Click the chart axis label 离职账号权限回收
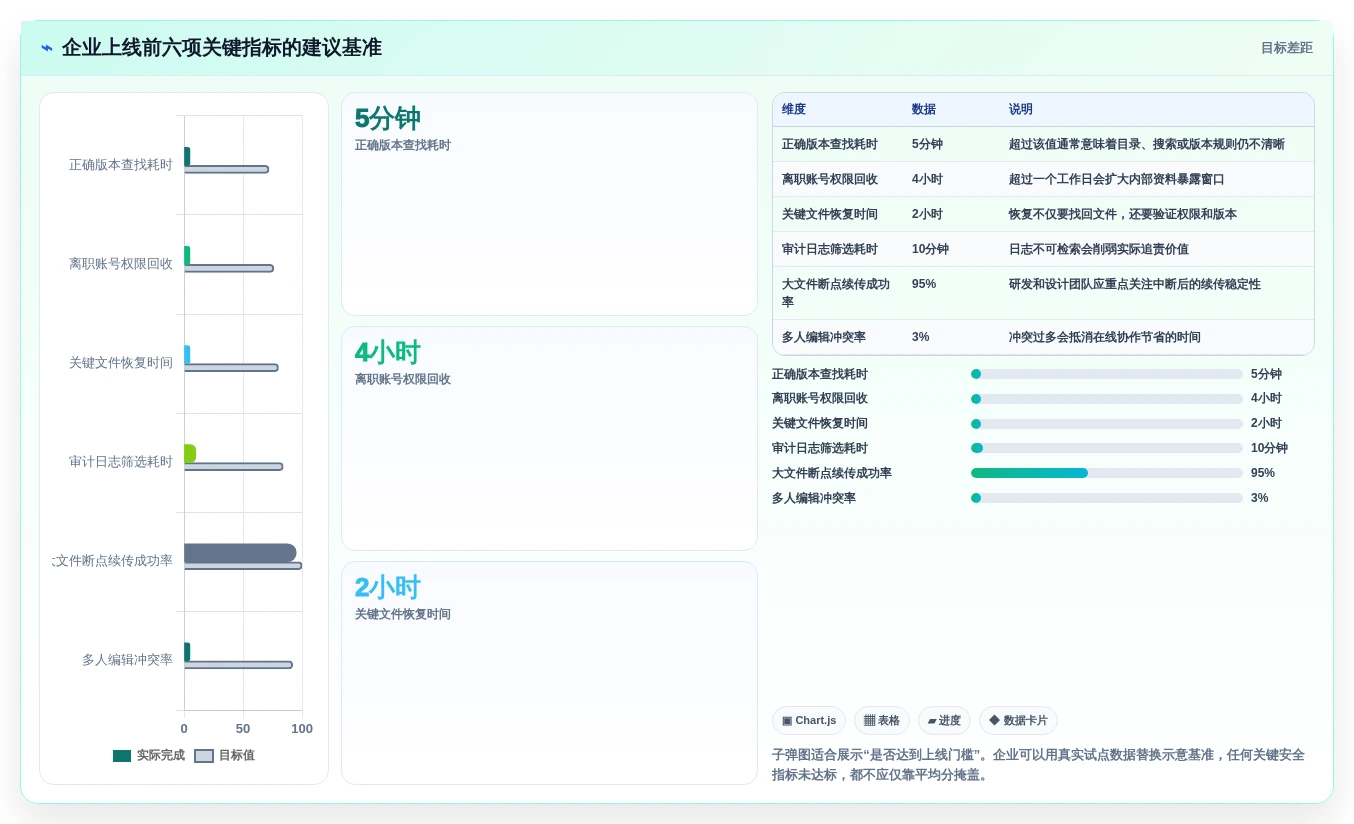The width and height of the screenshot is (1354, 824). [121, 264]
